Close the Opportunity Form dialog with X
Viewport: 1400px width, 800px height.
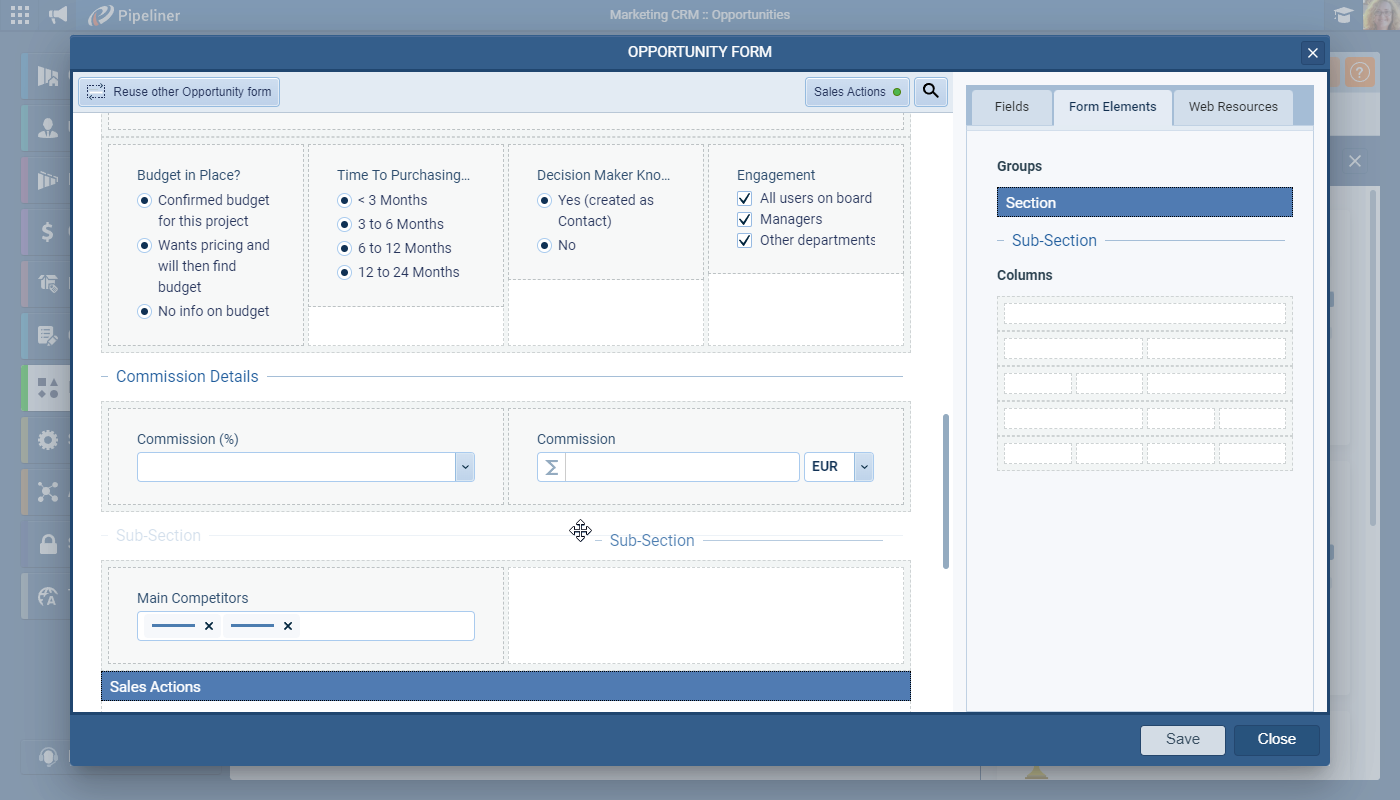[1313, 53]
